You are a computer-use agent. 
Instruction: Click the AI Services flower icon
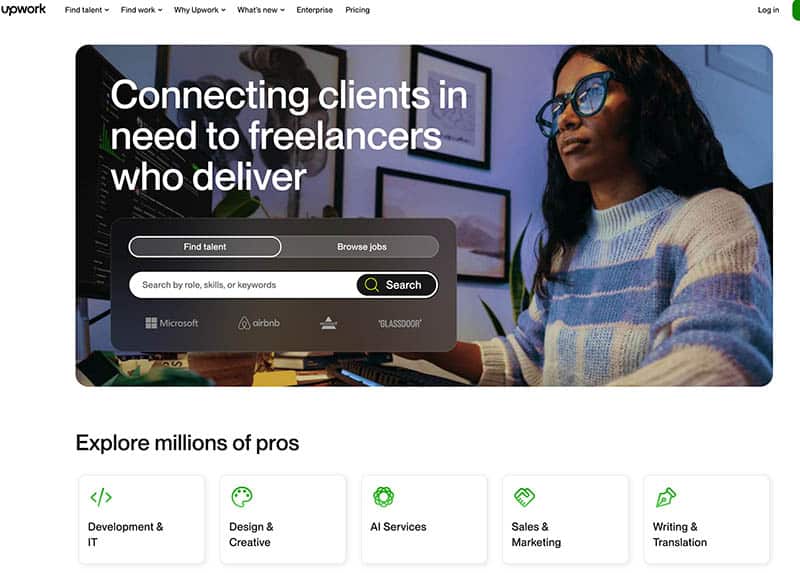coord(383,496)
